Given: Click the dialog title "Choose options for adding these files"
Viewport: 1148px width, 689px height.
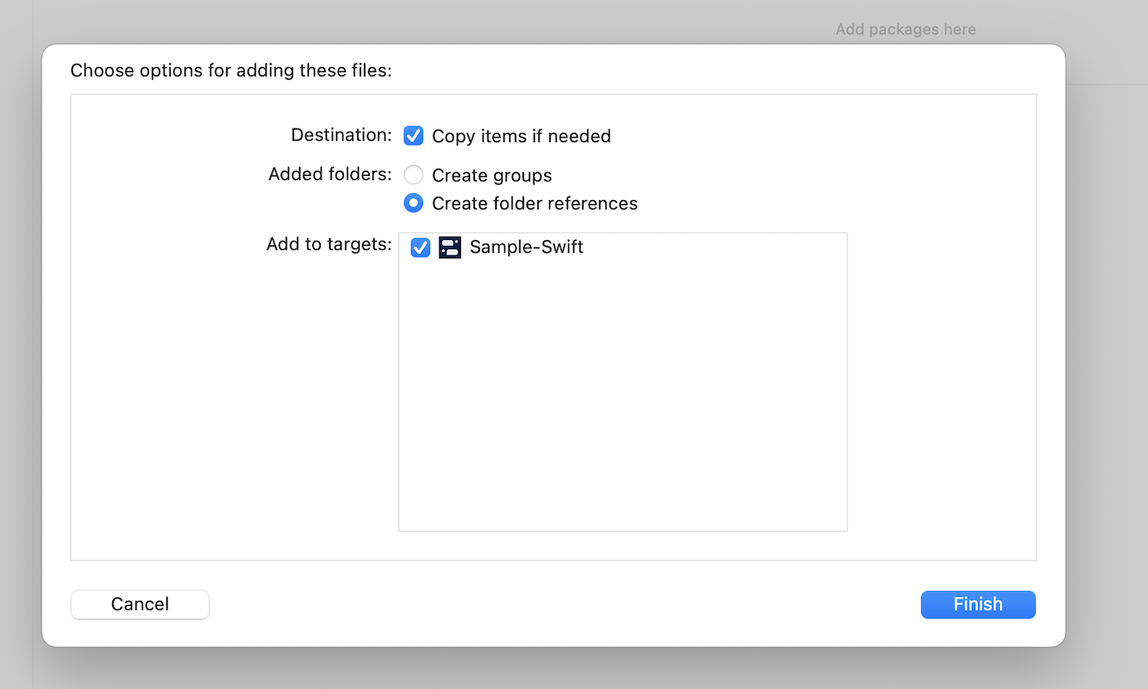Looking at the screenshot, I should [x=230, y=70].
